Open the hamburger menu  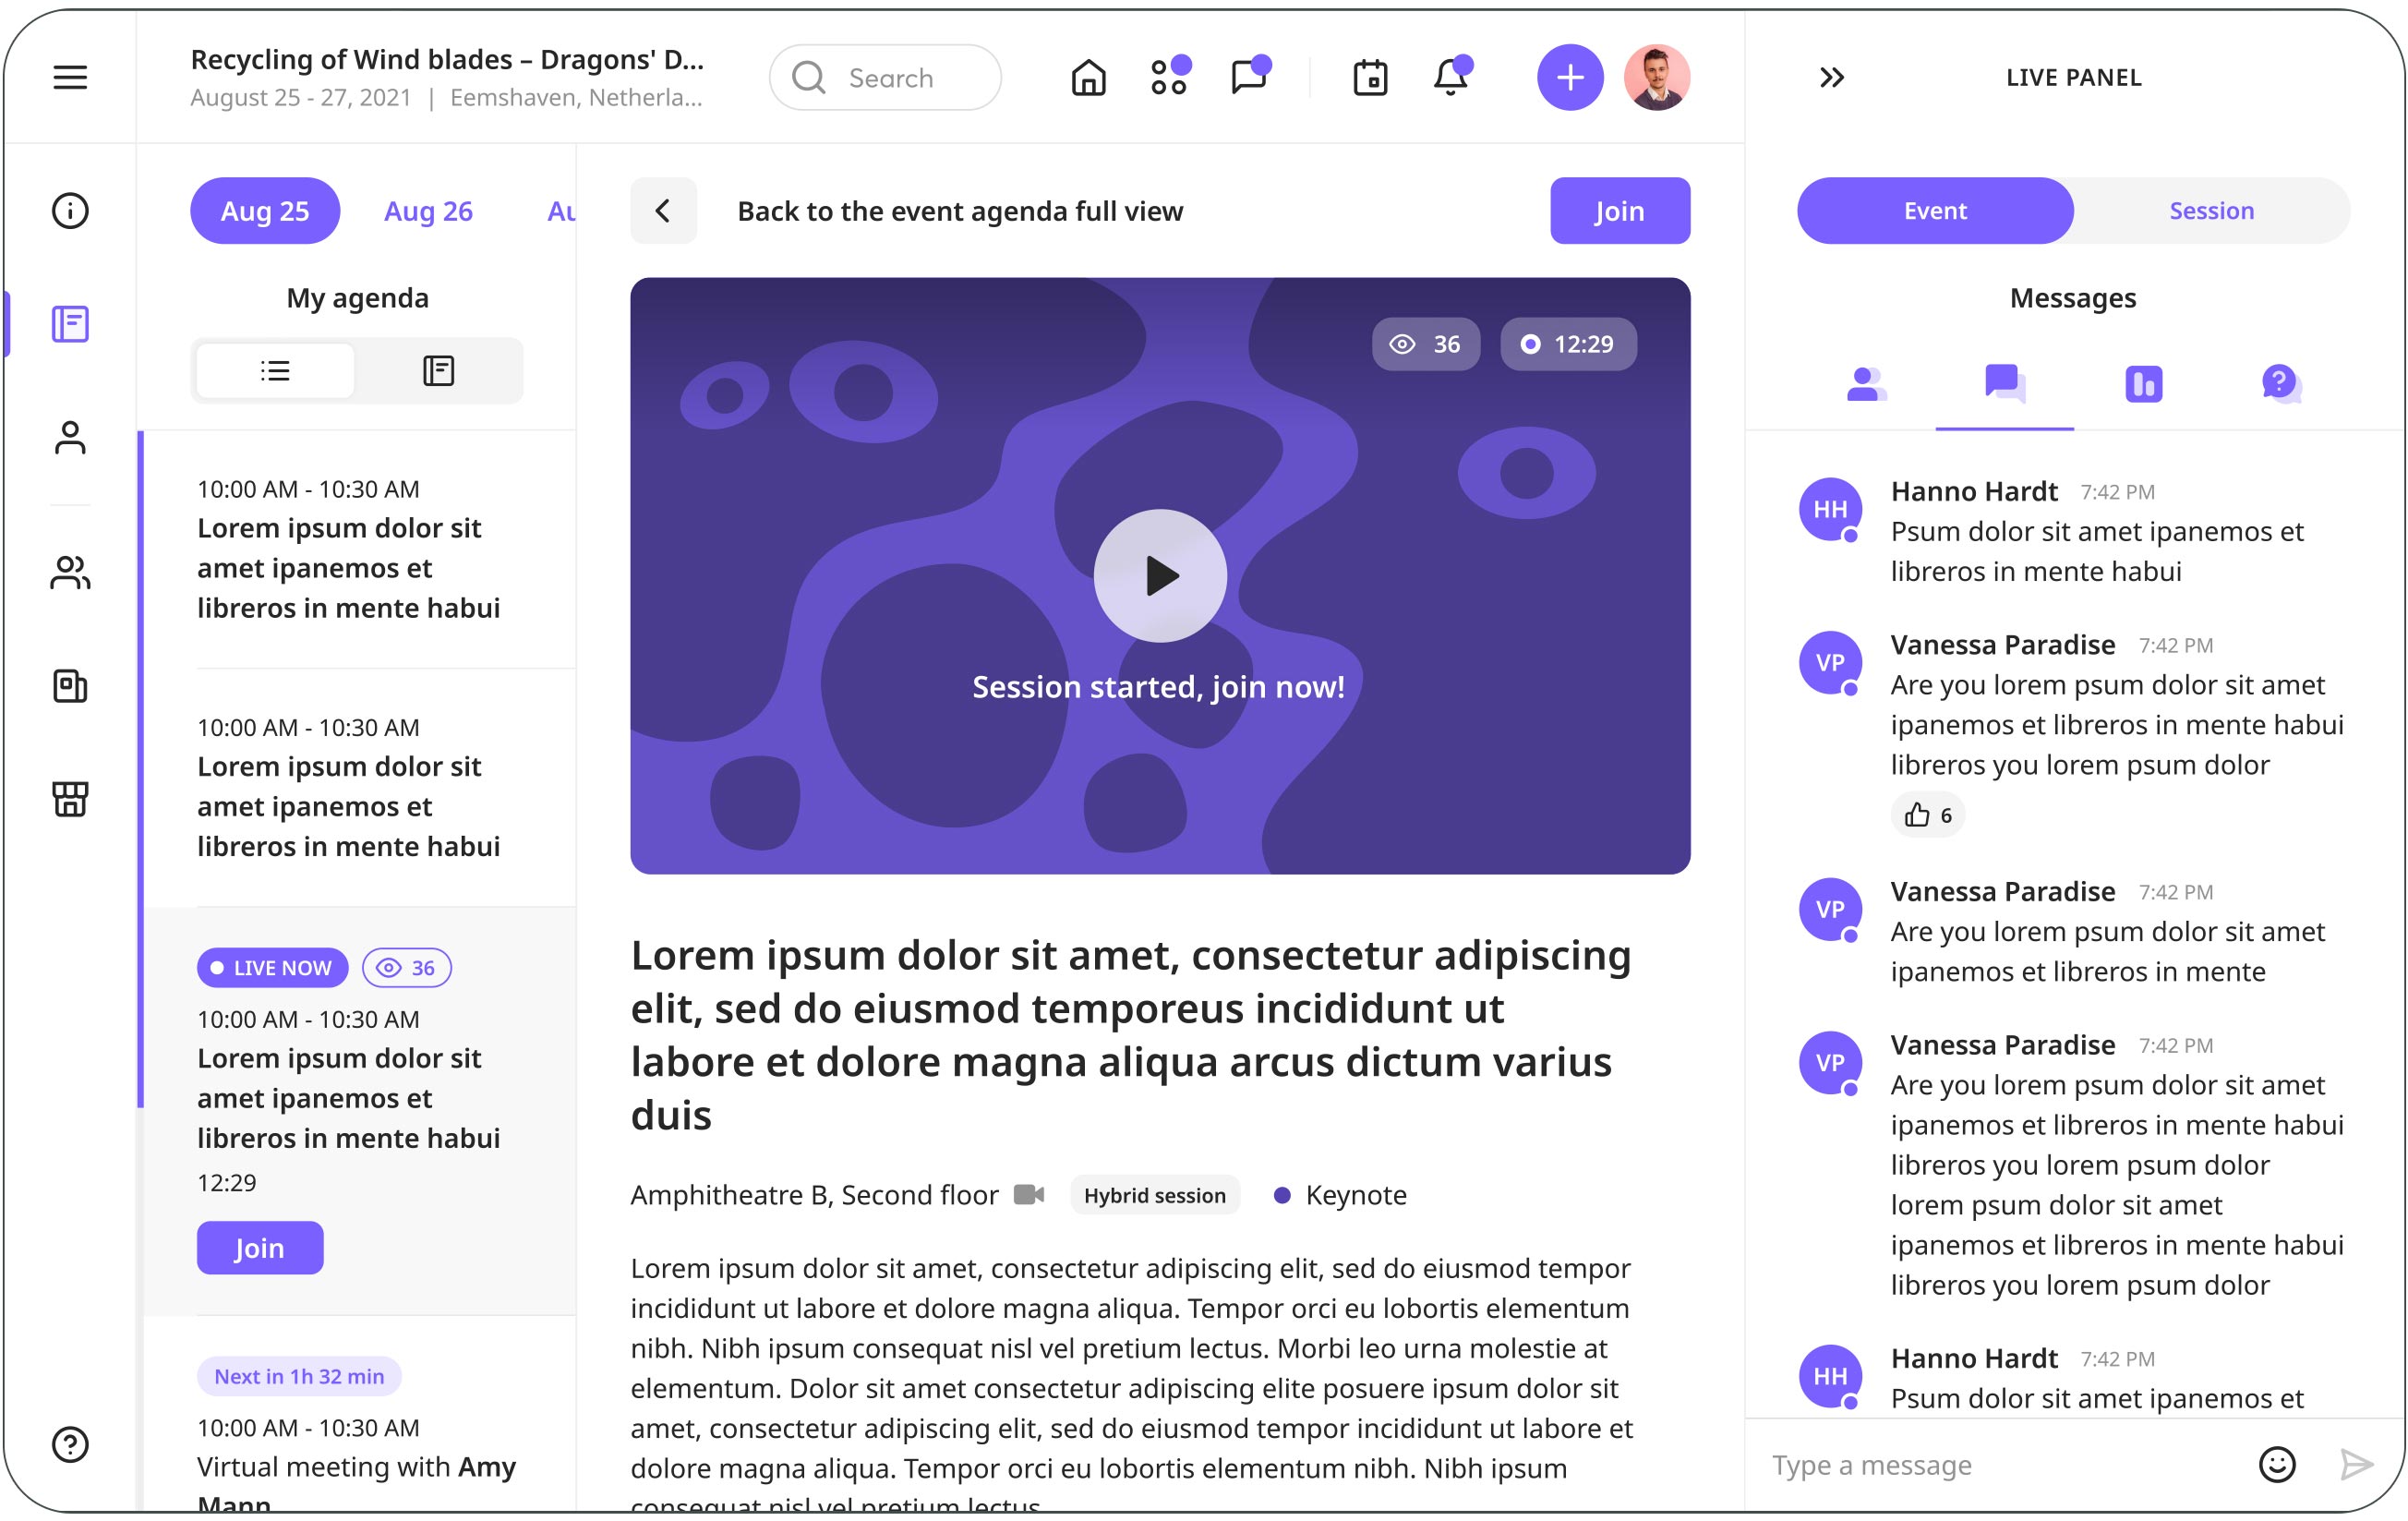point(70,77)
